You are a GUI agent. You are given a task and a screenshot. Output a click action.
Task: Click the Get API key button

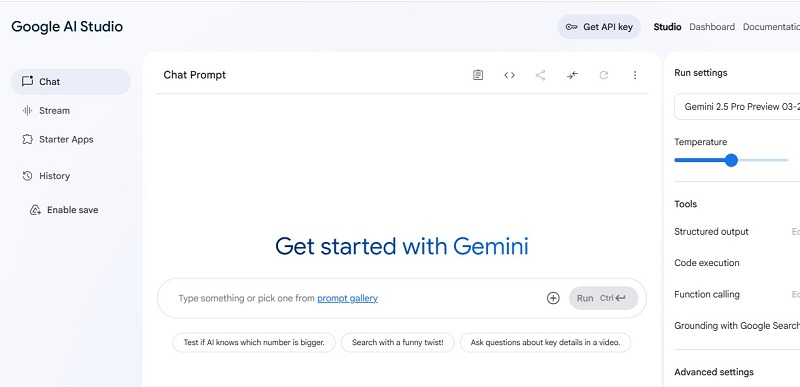[x=599, y=27]
